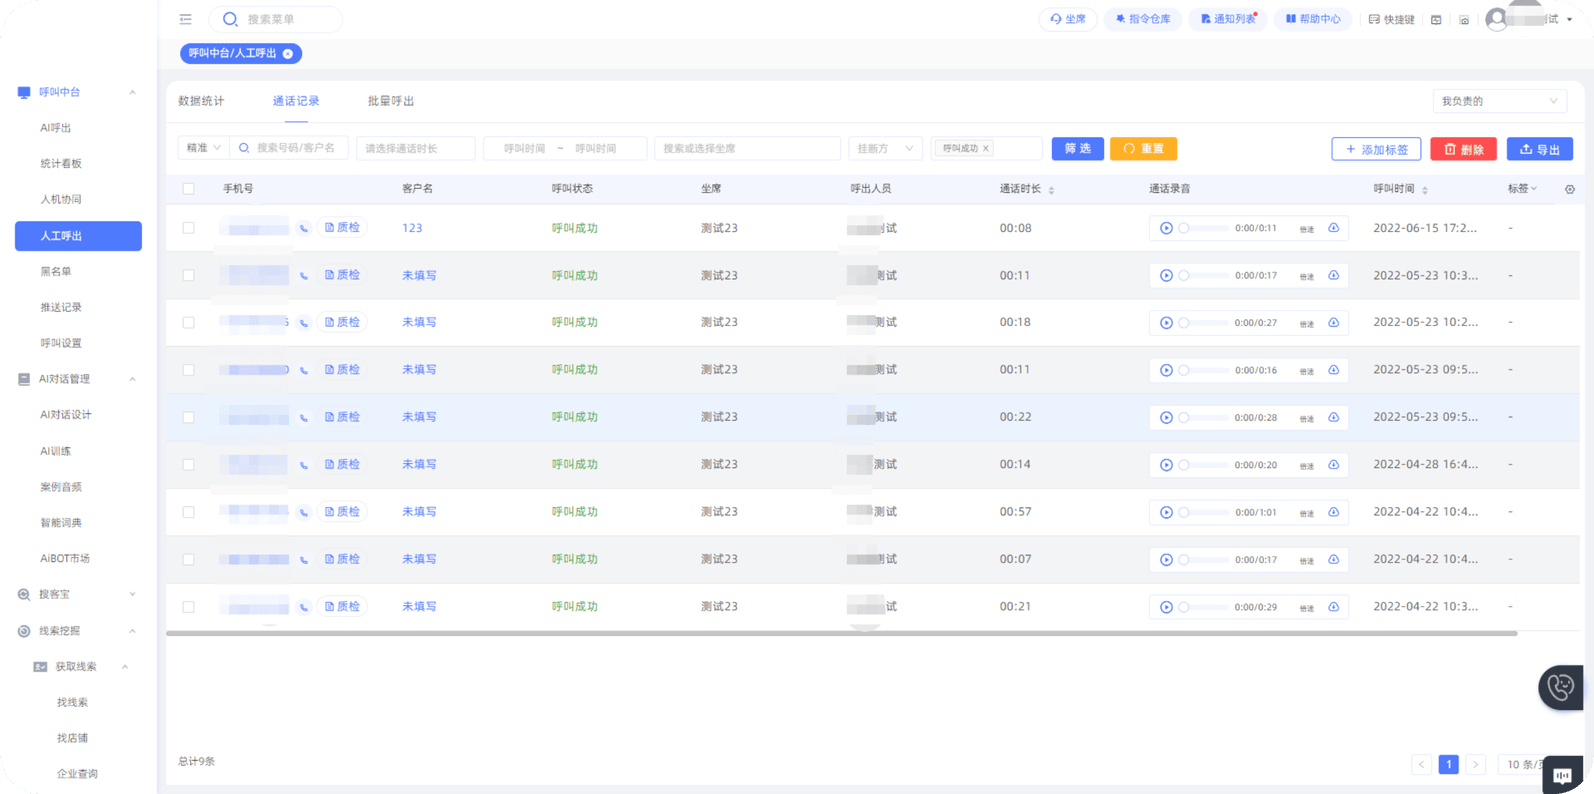The image size is (1594, 794).
Task: Download the 00:57 call's recording
Action: tap(1333, 512)
